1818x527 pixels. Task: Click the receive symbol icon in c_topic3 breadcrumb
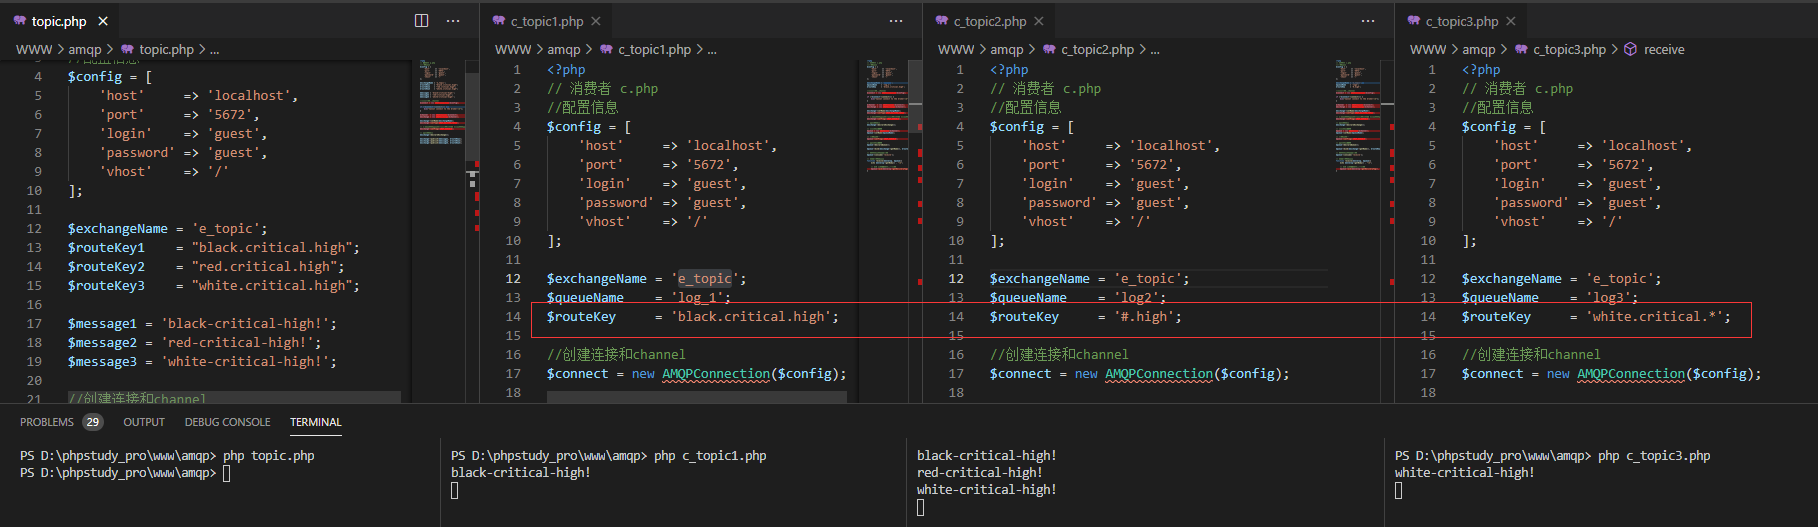point(1630,49)
